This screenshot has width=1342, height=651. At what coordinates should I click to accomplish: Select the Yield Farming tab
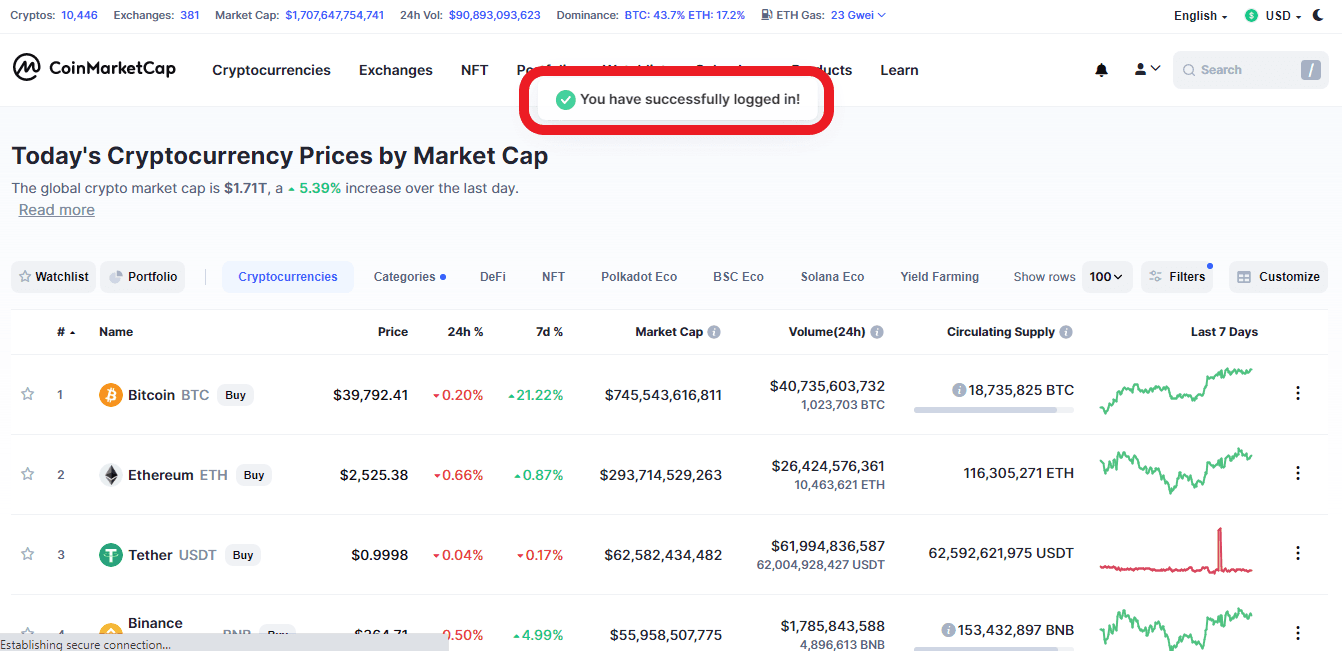coord(939,277)
